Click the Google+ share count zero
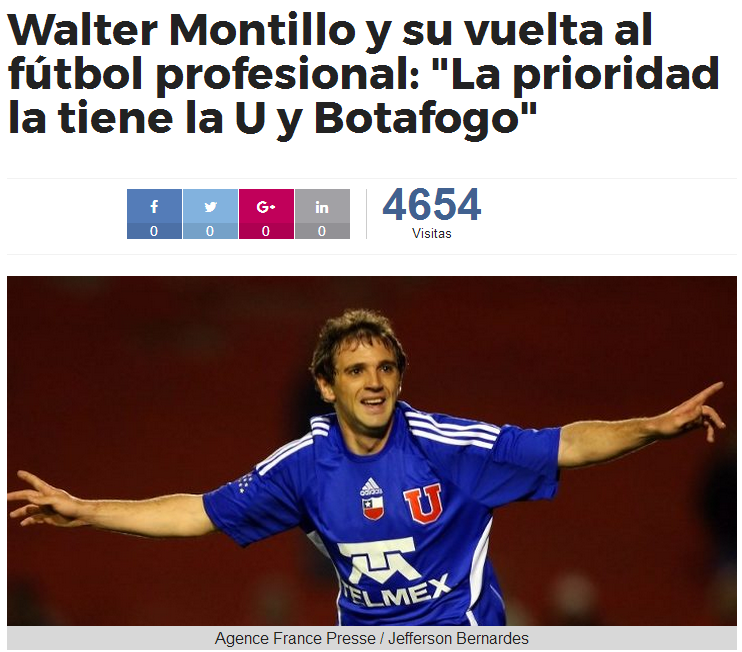The image size is (742, 652). coord(266,231)
